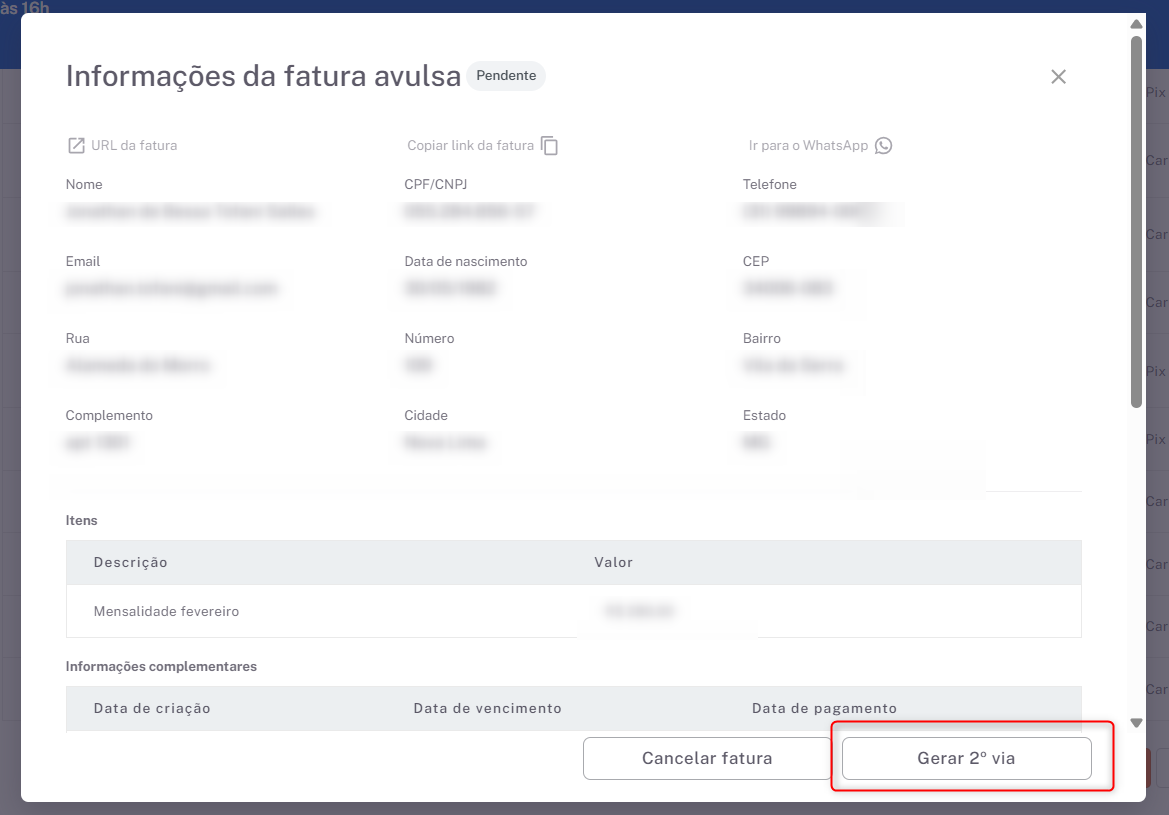Screen dimensions: 1169x815
Task: Click the dialog's vertical scrollbar thumb
Action: pos(1136,220)
